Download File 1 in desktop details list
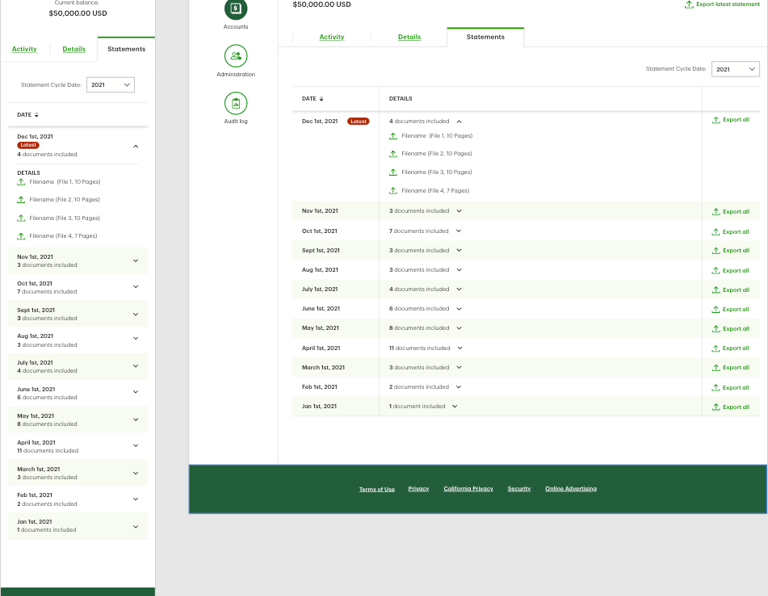 click(393, 136)
